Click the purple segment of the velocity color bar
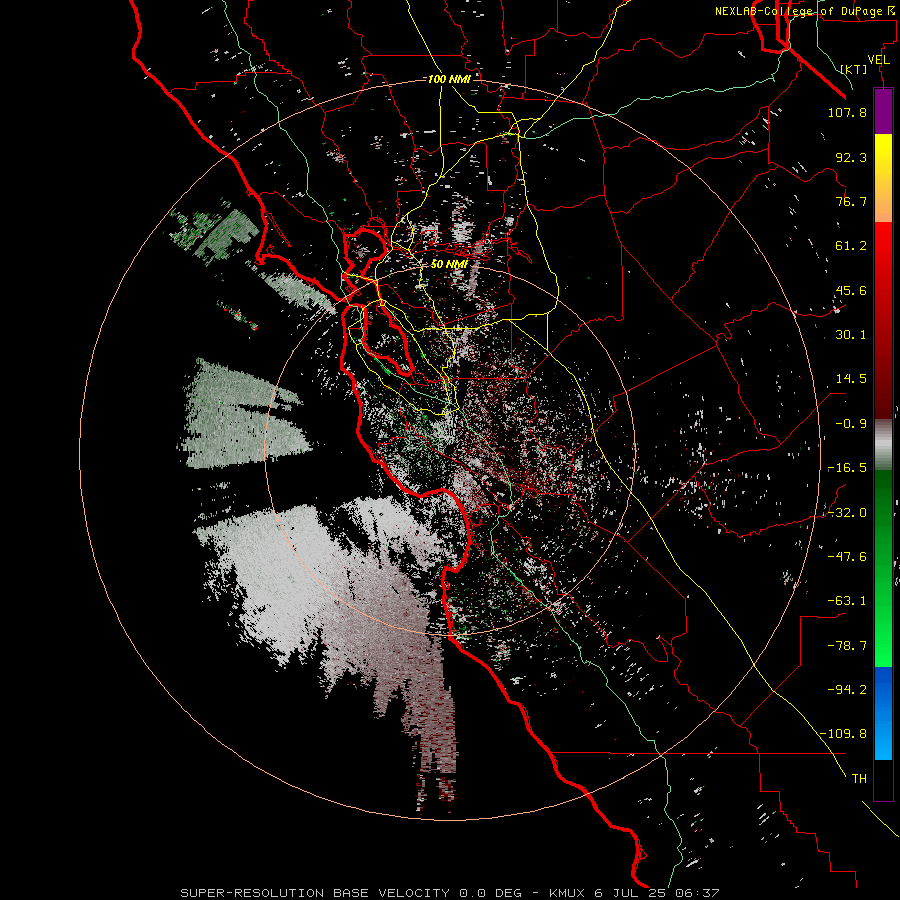Screen dimensions: 900x900 (x=883, y=111)
